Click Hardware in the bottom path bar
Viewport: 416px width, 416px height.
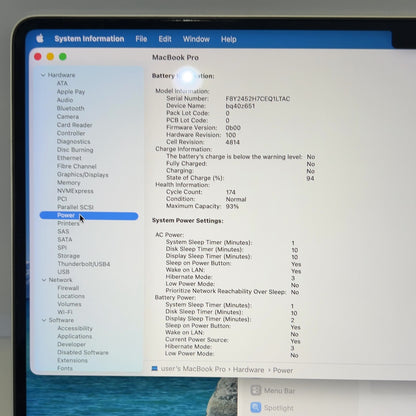tap(248, 370)
